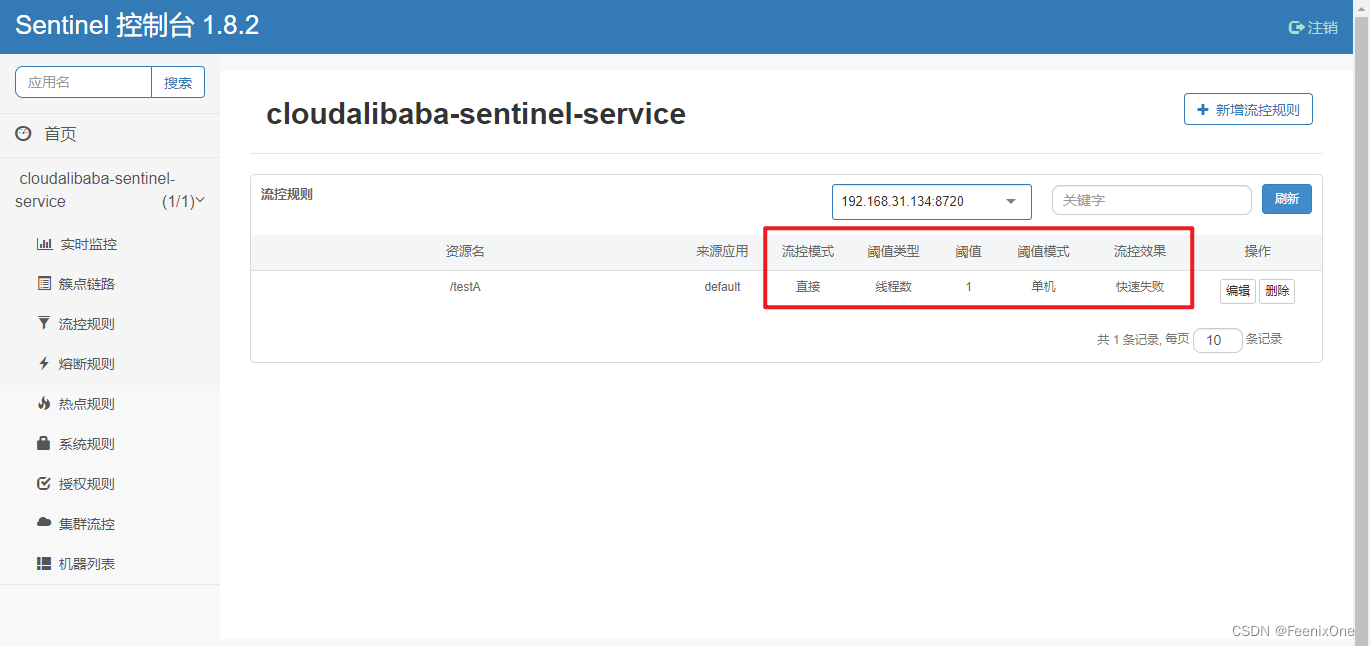This screenshot has height=646, width=1370.
Task: Click the flame icon beside 热点规则
Action: click(x=44, y=404)
